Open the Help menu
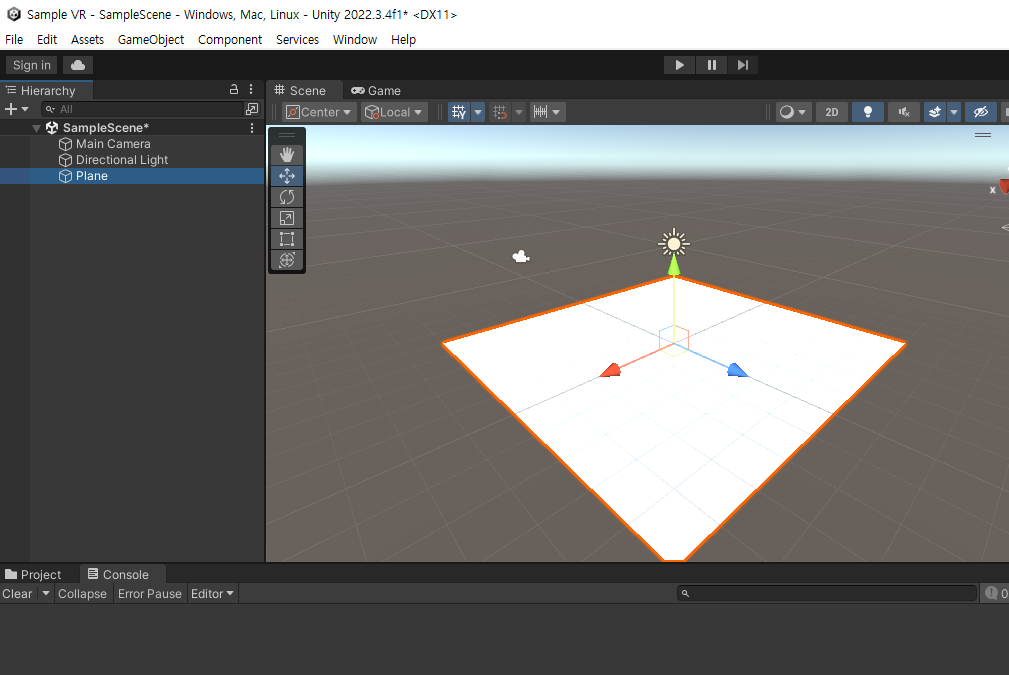 coord(403,39)
